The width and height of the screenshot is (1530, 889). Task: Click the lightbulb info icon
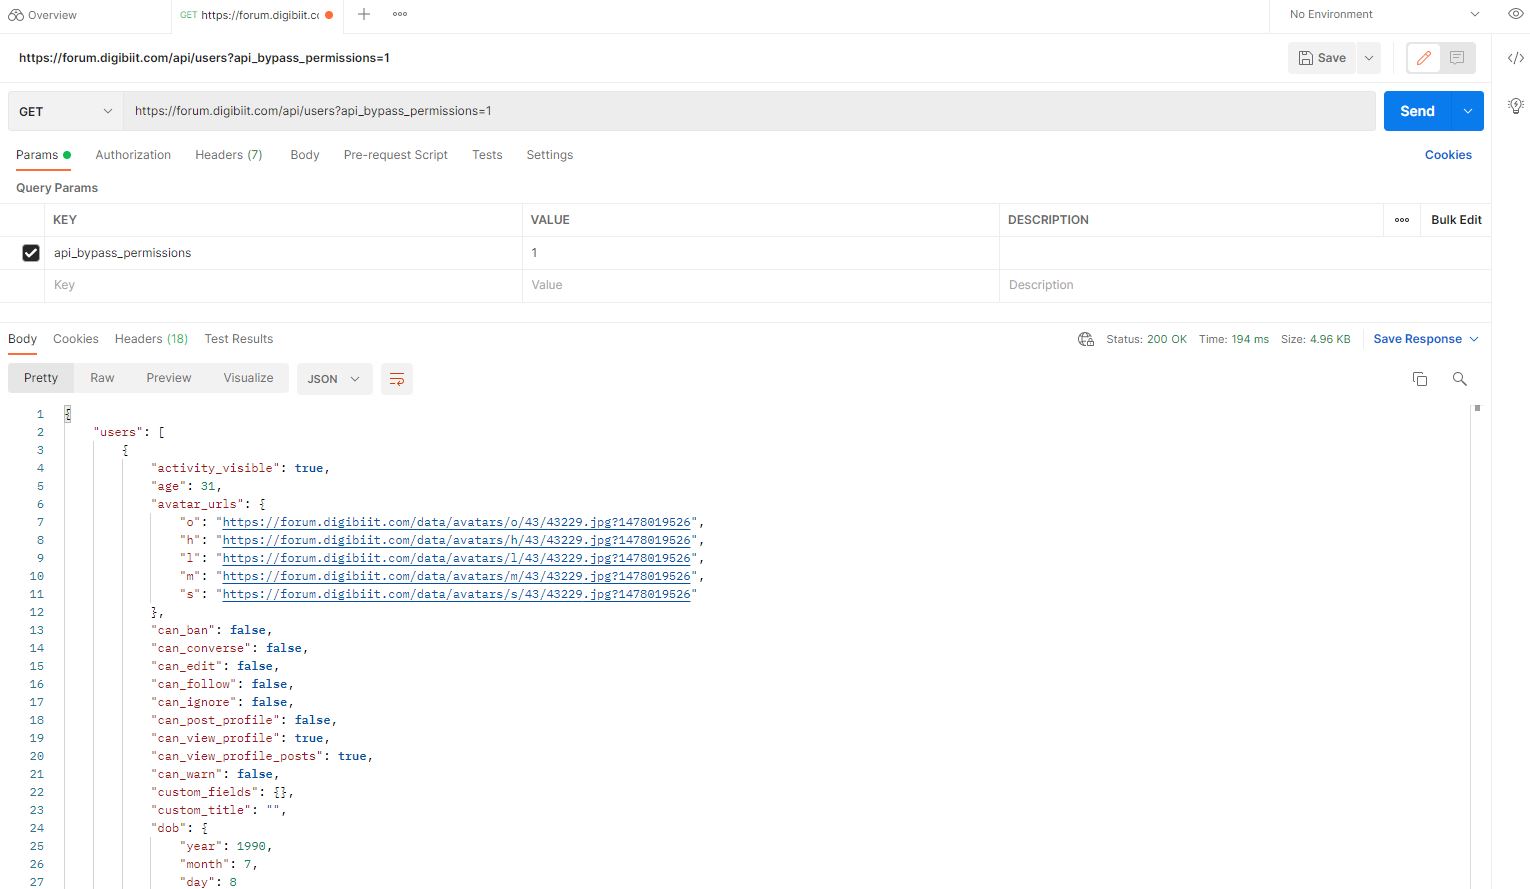click(x=1516, y=105)
